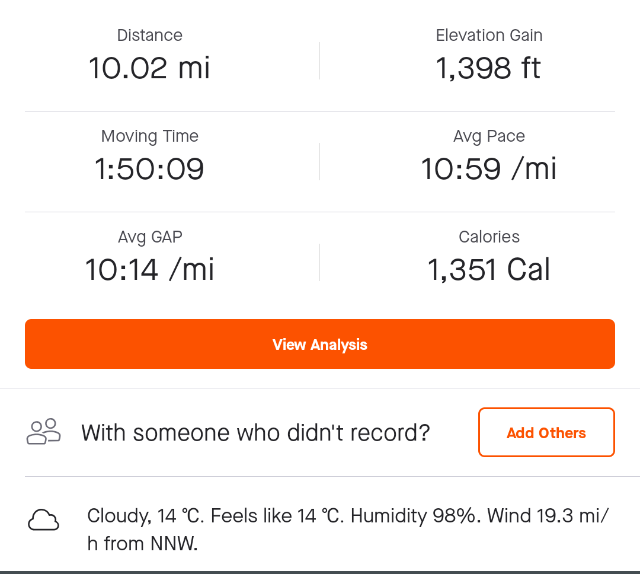The image size is (640, 574).
Task: Click the cloudy weather summary text
Action: click(x=348, y=530)
